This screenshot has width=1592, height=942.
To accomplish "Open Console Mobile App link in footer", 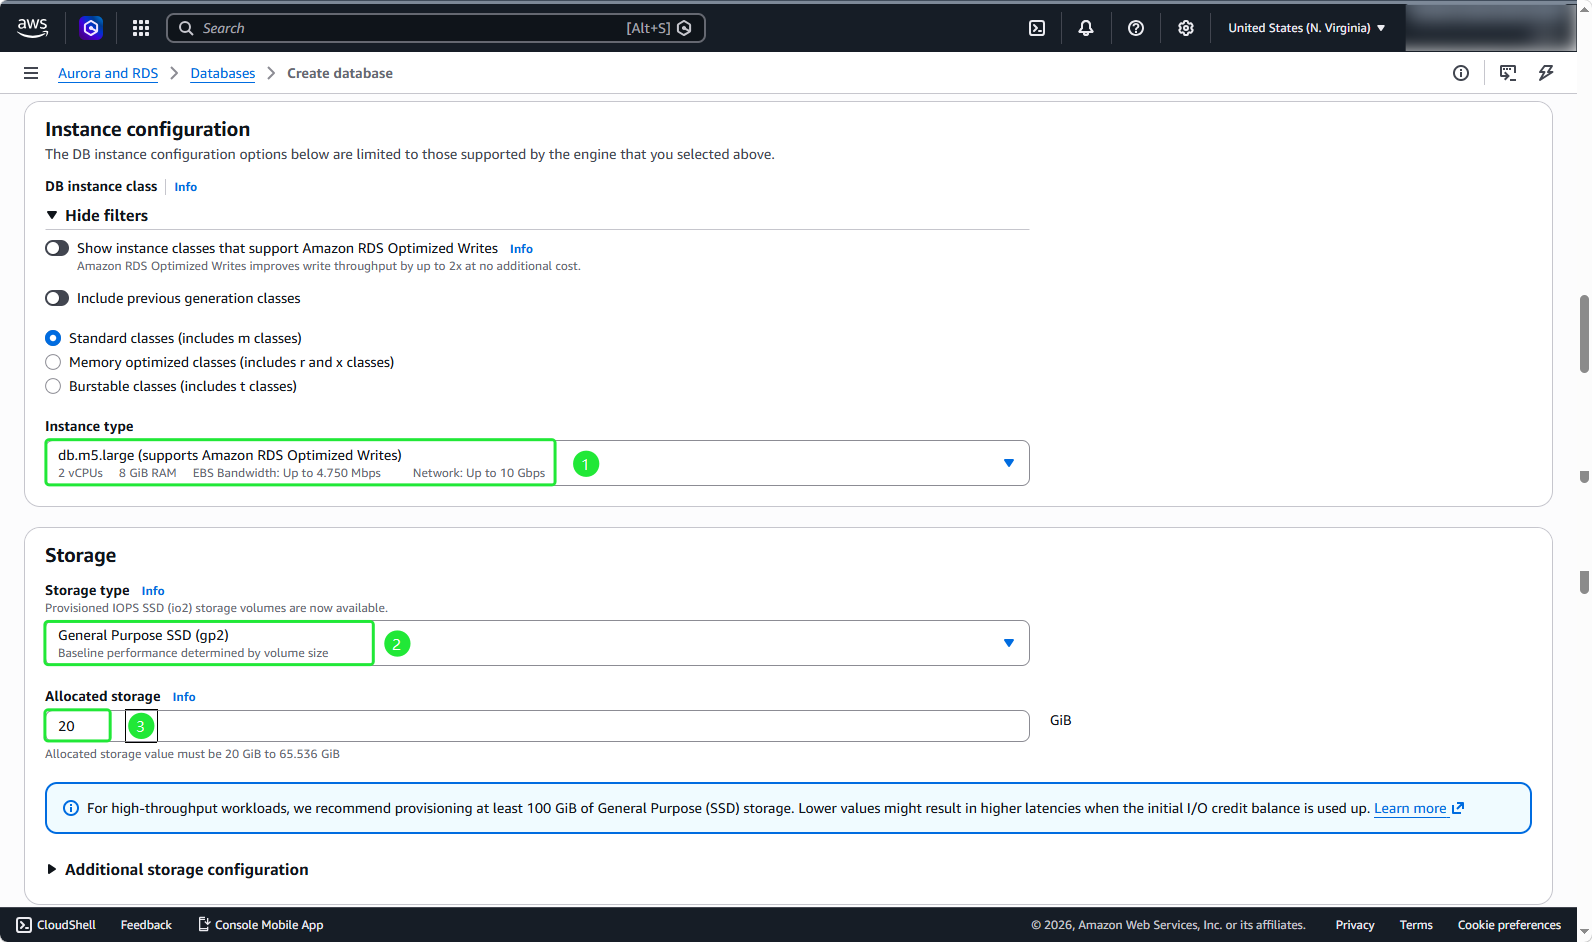I will click(x=261, y=925).
